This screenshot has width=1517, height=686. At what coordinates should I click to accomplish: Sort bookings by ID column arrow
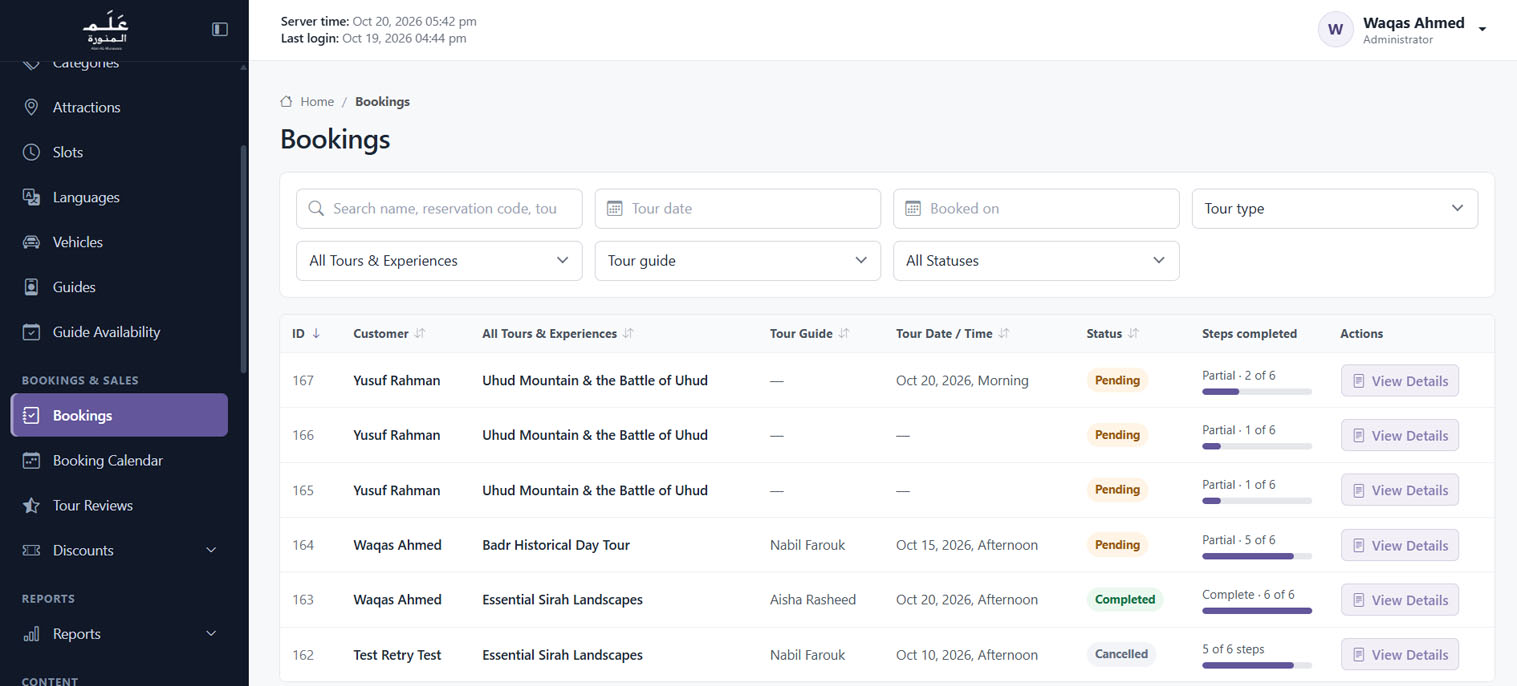pos(316,333)
